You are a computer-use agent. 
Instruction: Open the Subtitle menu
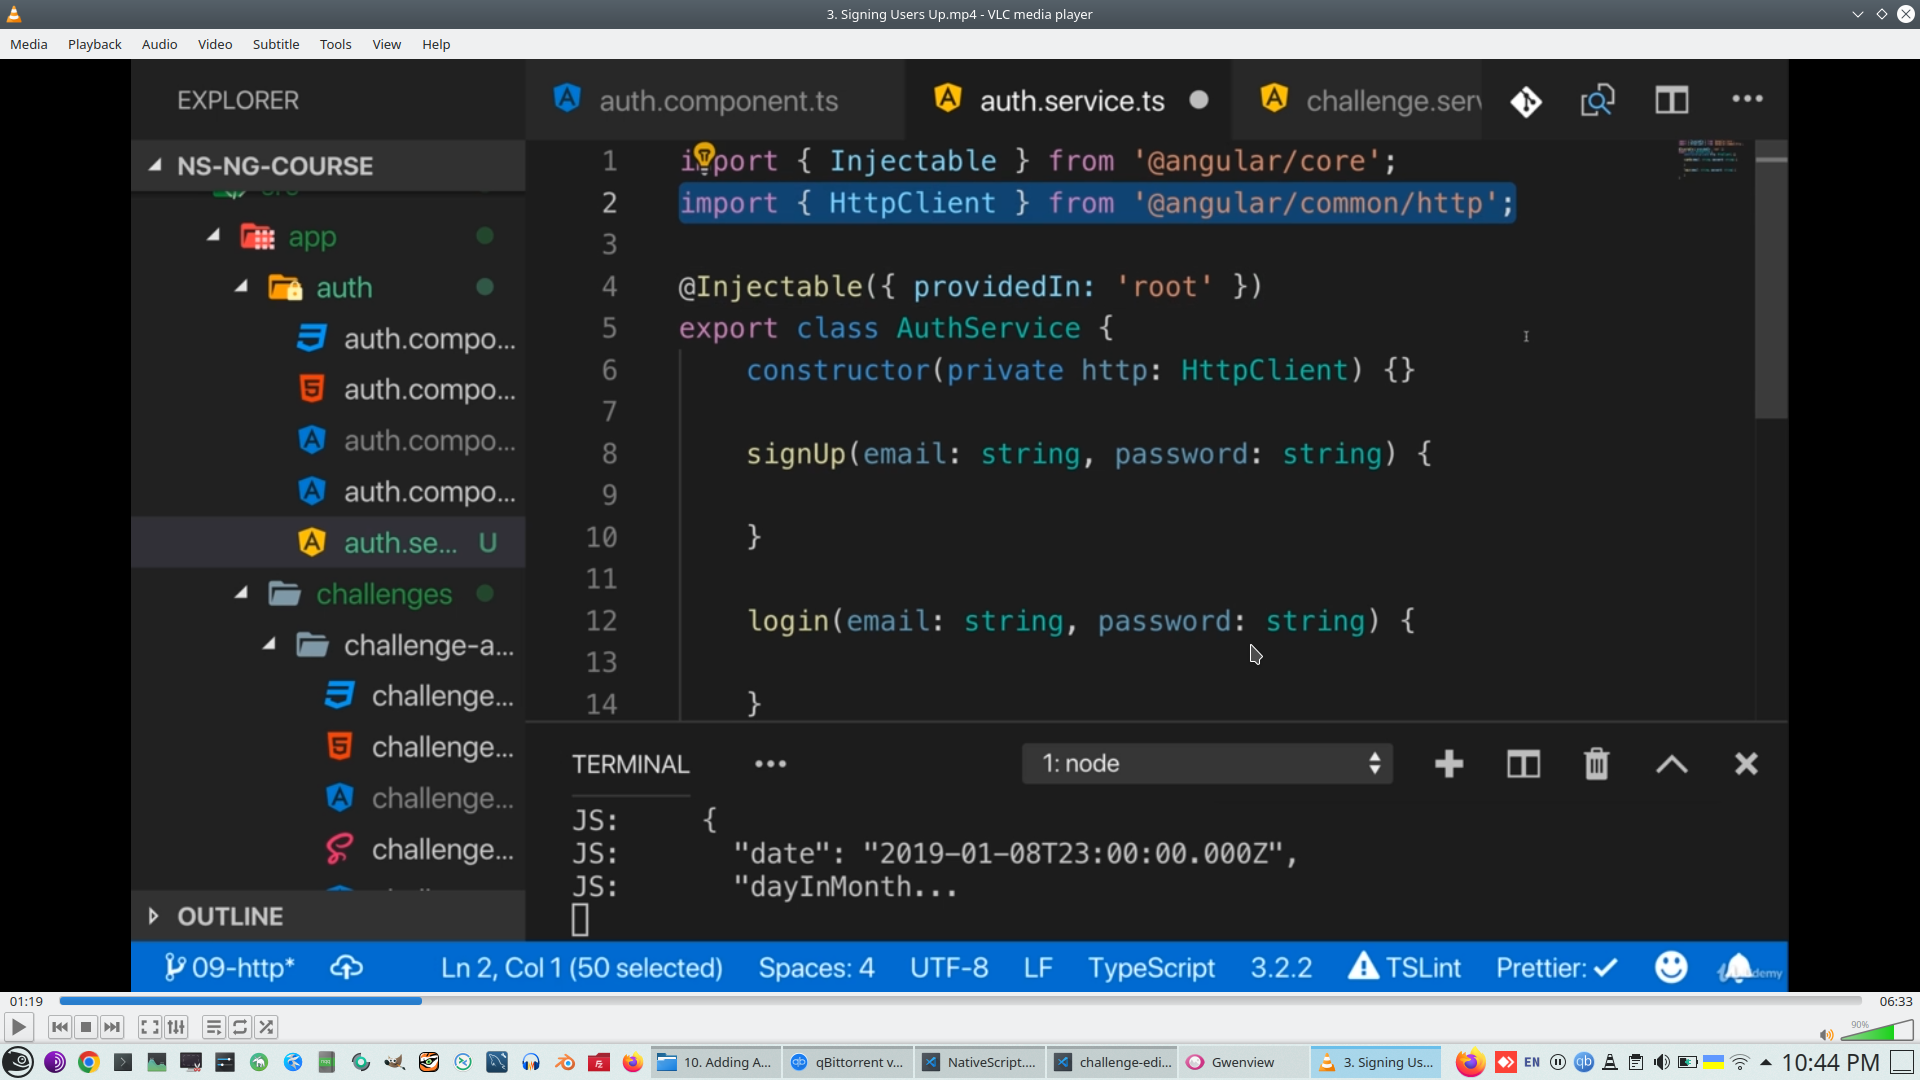[x=275, y=44]
